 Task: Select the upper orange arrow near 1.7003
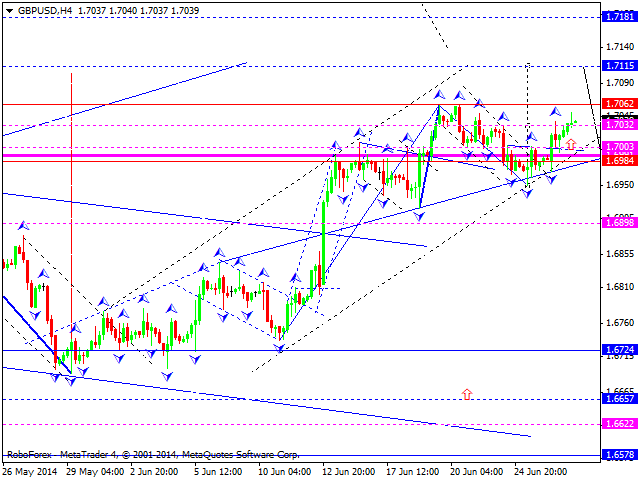[x=570, y=144]
